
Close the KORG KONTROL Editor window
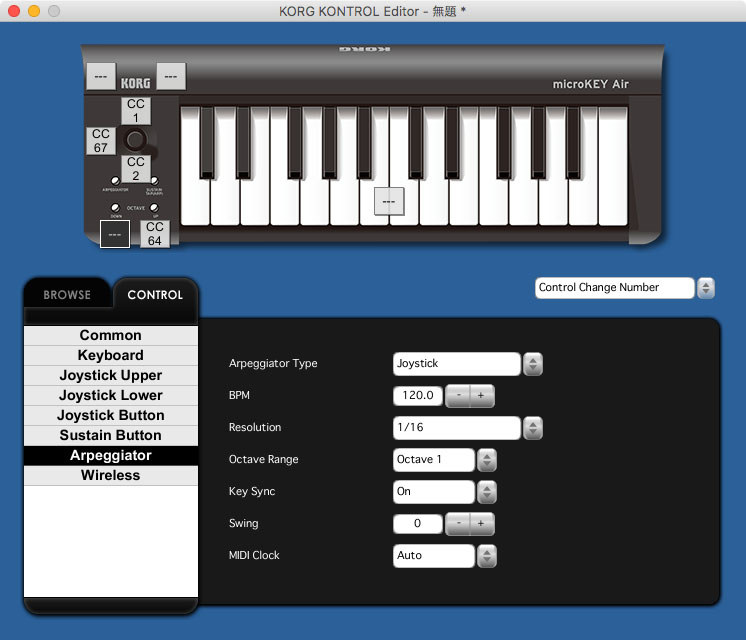point(14,11)
